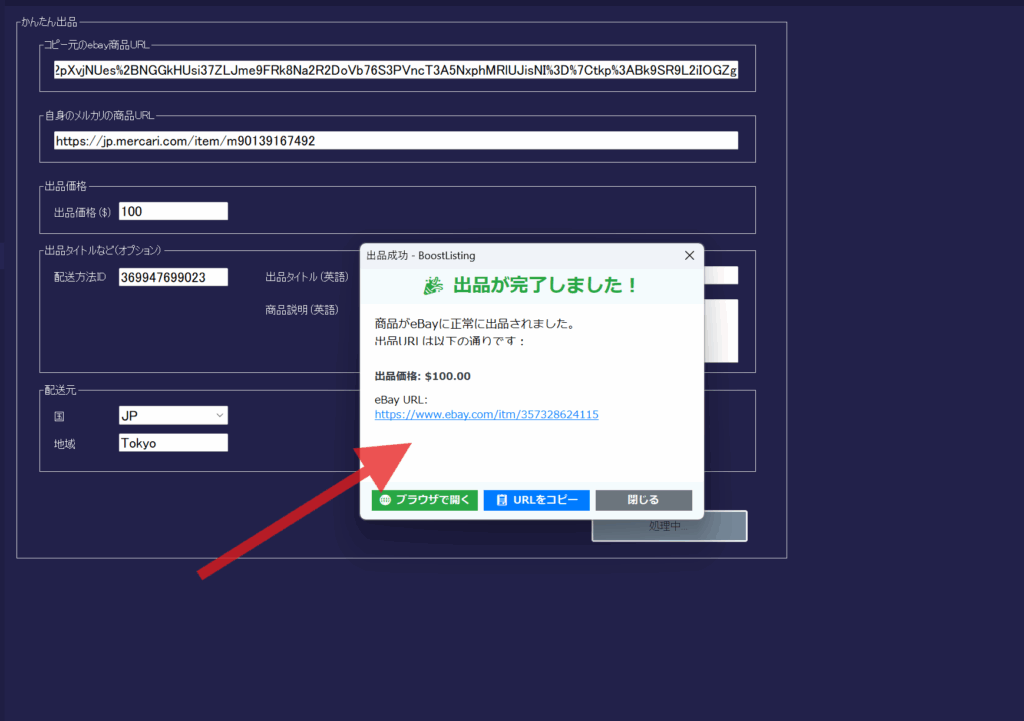Screen dimensions: 1024x721
Task: Close the 出品成功 dialog with X
Action: click(x=689, y=256)
